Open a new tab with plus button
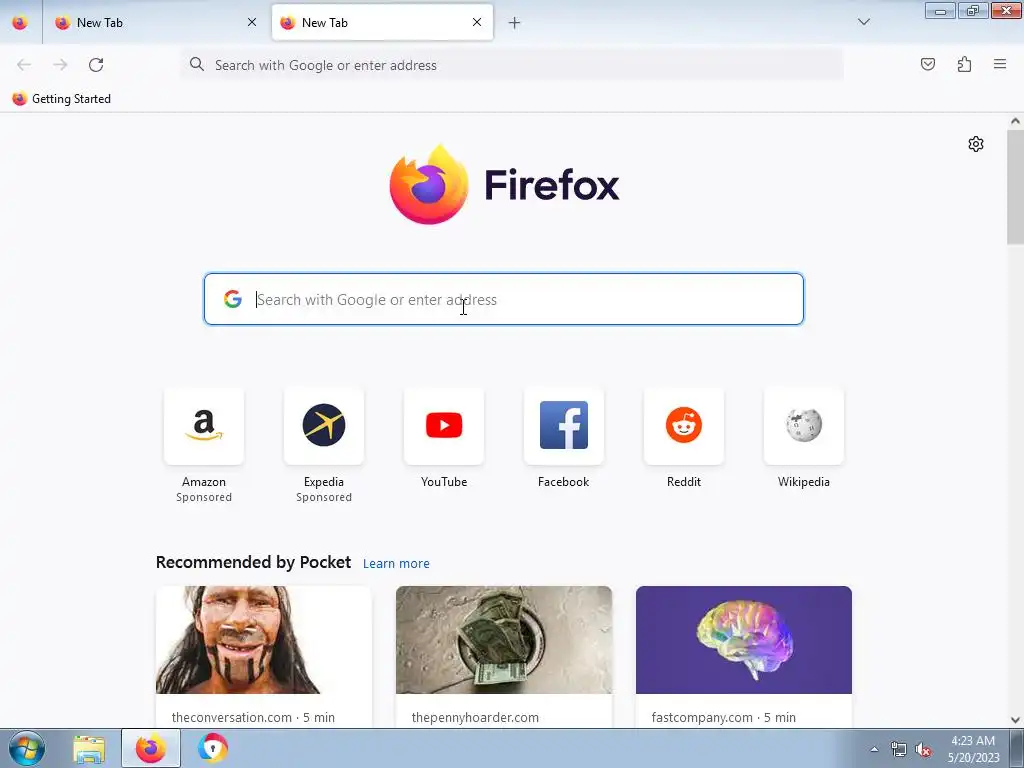This screenshot has height=768, width=1024. tap(514, 23)
